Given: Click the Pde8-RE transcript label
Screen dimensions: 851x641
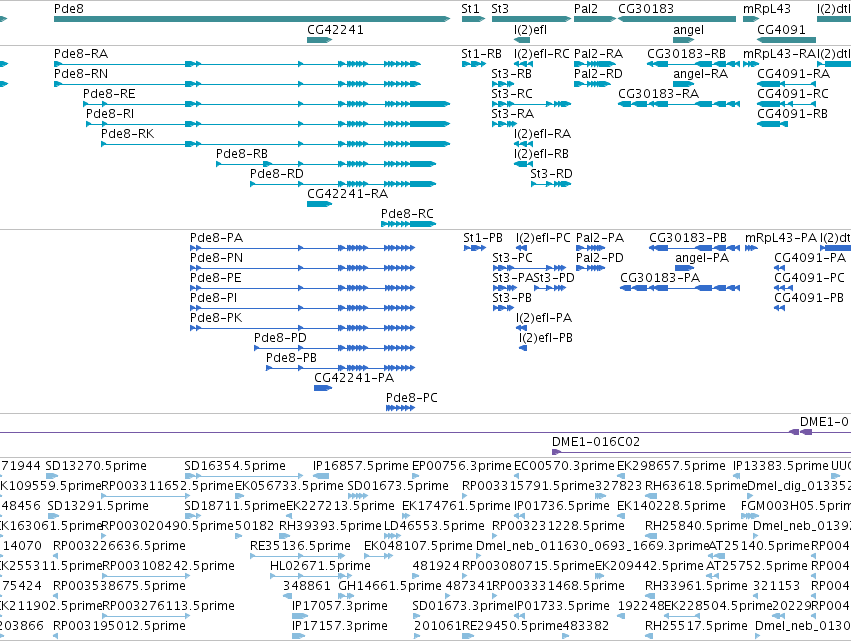Looking at the screenshot, I should point(109,94).
